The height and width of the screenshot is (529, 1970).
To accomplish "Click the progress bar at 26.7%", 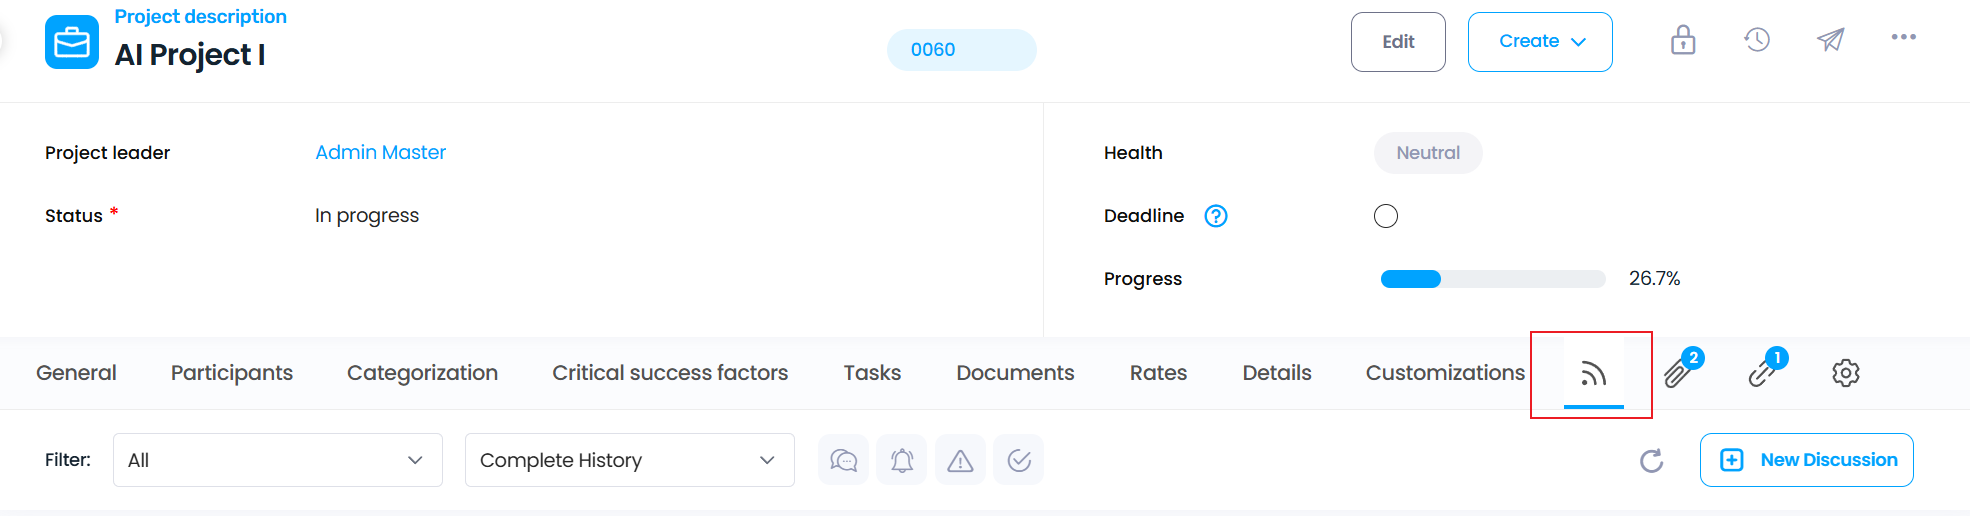I will 1493,279.
